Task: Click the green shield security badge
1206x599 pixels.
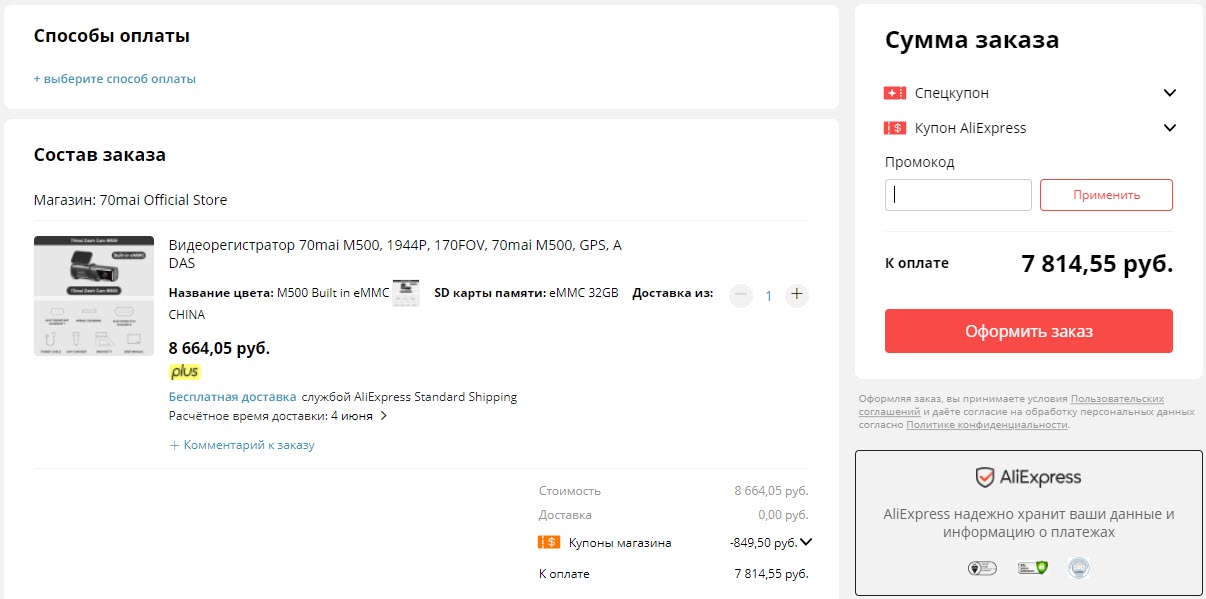Action: point(1032,568)
